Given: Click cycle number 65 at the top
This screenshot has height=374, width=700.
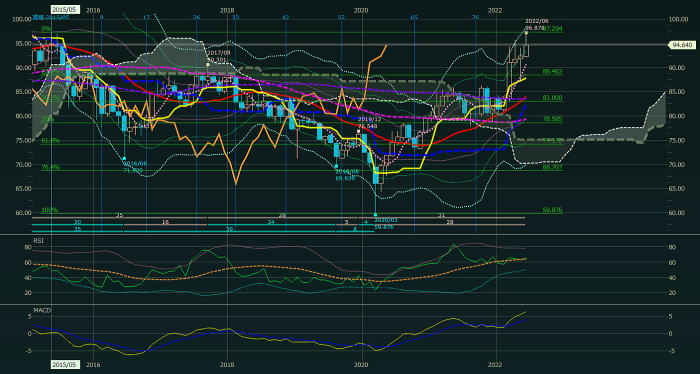Looking at the screenshot, I should point(414,17).
